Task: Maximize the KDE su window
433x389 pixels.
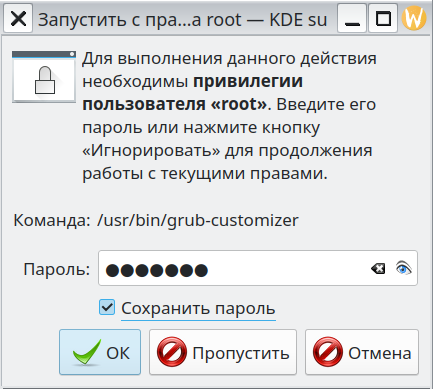Action: (x=383, y=18)
